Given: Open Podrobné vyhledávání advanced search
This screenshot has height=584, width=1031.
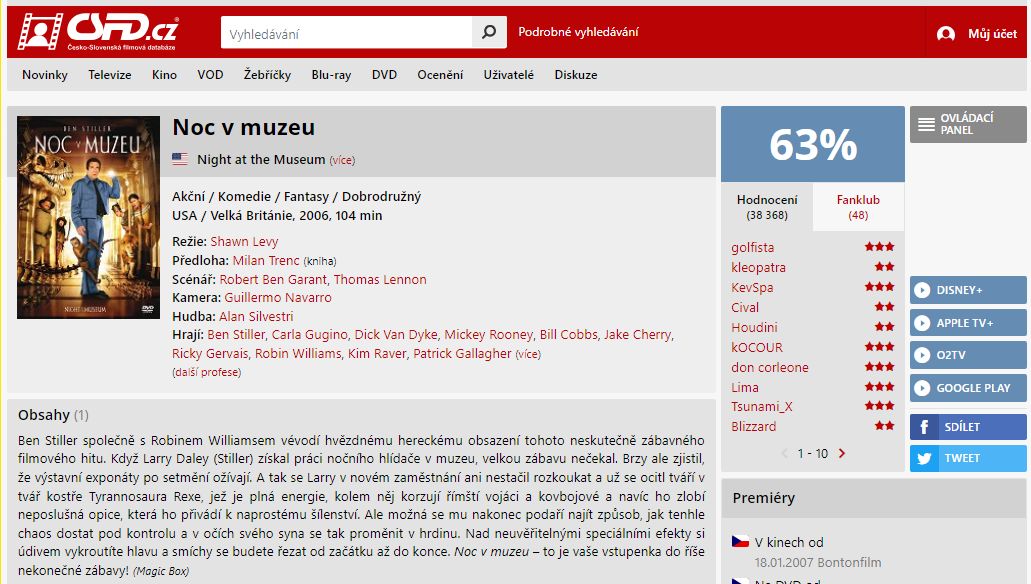Looking at the screenshot, I should coord(578,32).
